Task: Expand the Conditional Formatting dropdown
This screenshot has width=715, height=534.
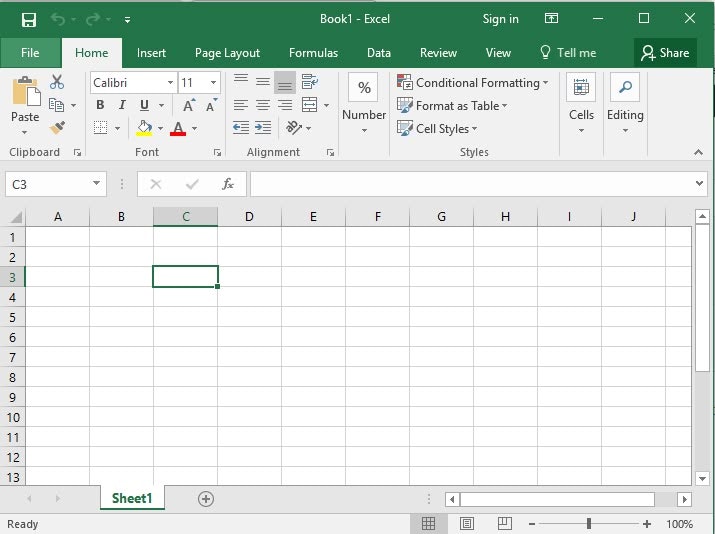Action: pos(545,83)
